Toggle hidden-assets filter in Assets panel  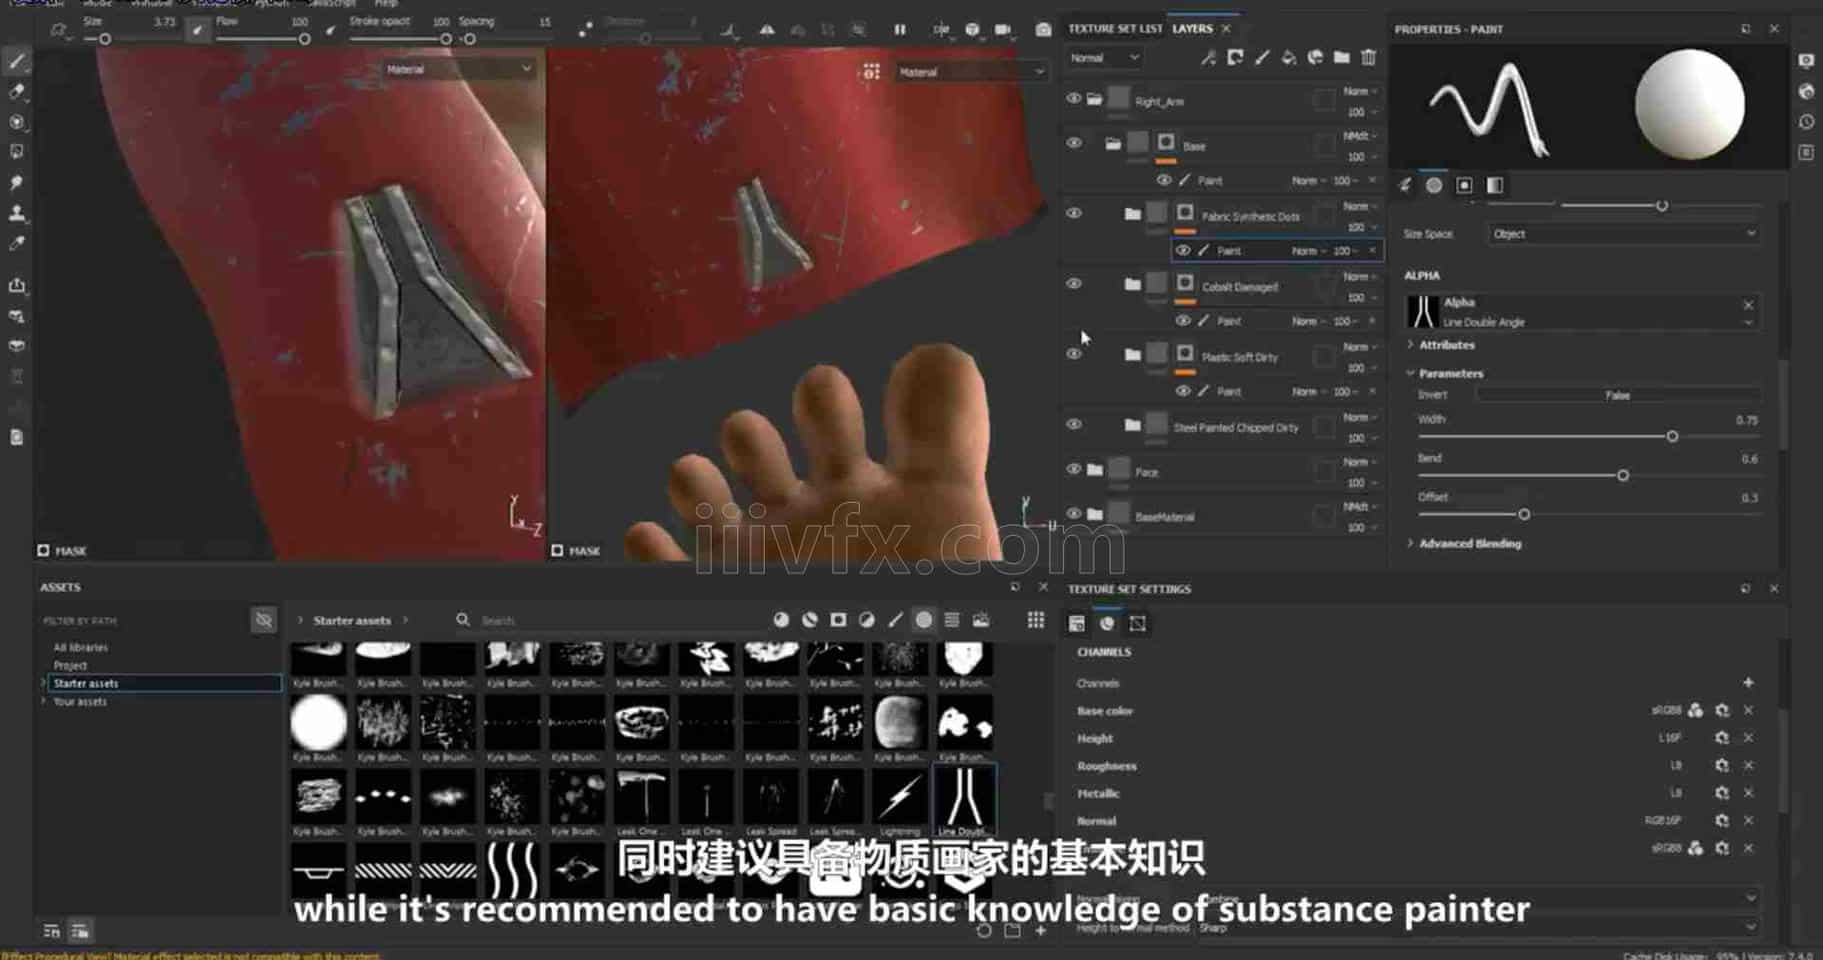[x=264, y=621]
